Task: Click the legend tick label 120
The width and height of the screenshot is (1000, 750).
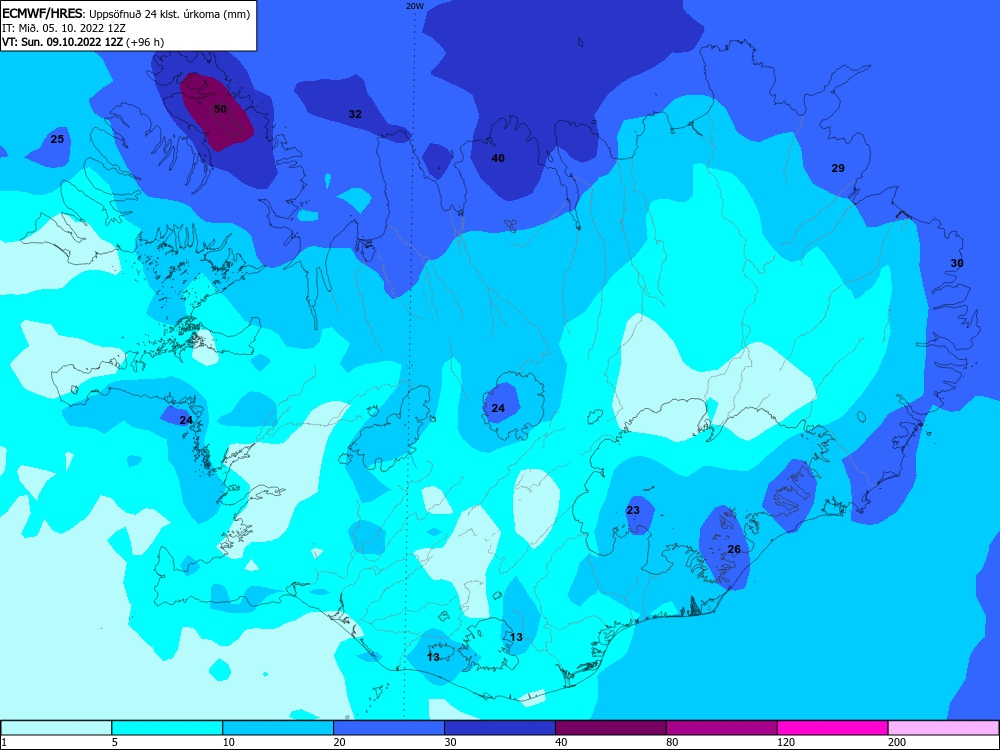Action: tap(786, 742)
